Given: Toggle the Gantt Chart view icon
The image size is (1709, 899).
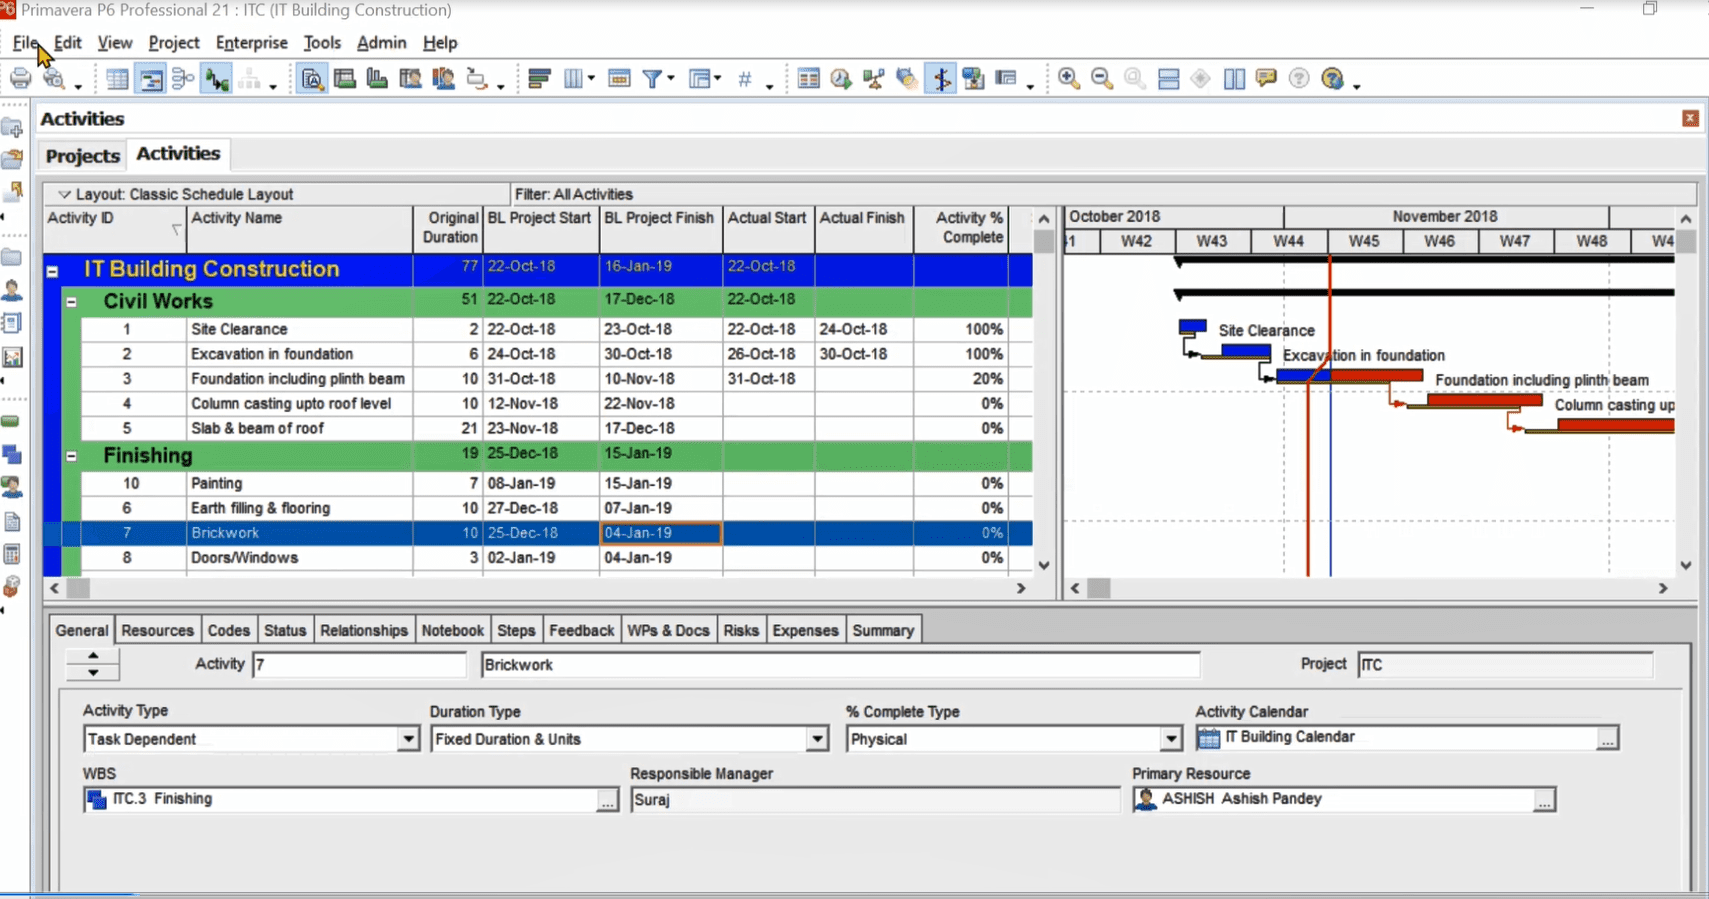Looking at the screenshot, I should click(151, 79).
